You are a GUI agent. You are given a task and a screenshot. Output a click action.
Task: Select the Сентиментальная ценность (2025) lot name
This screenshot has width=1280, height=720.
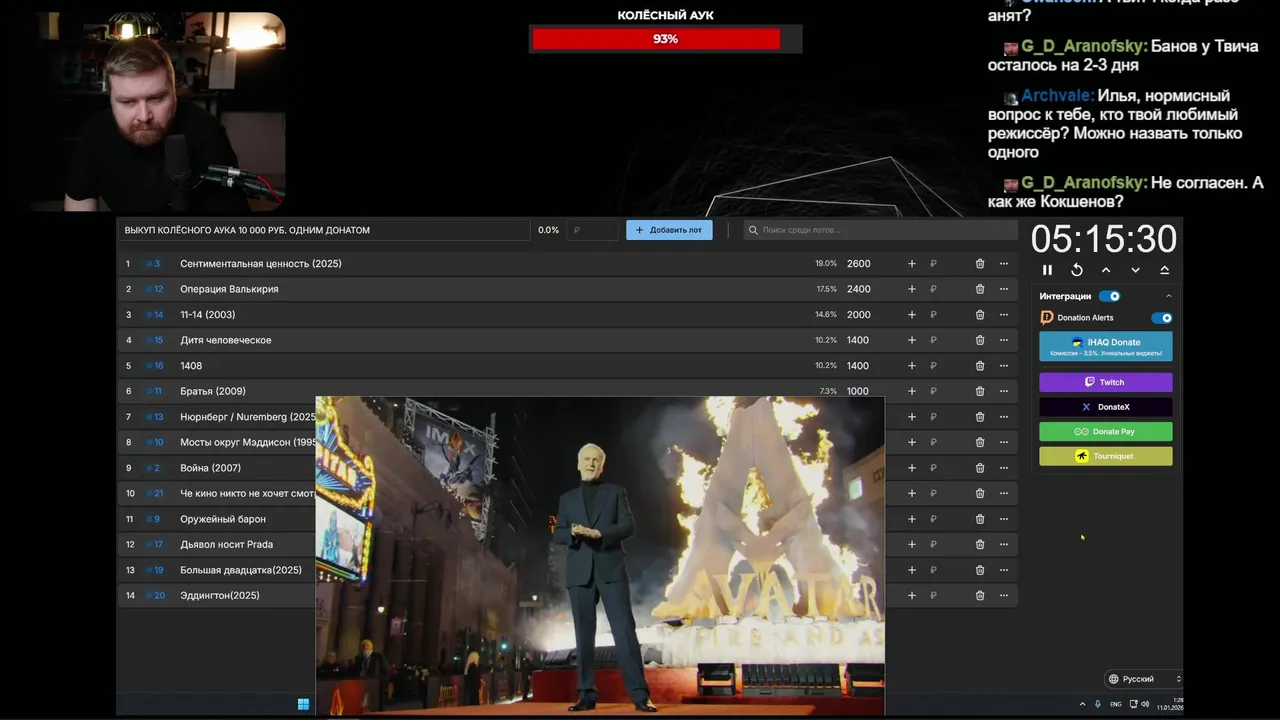tap(261, 264)
